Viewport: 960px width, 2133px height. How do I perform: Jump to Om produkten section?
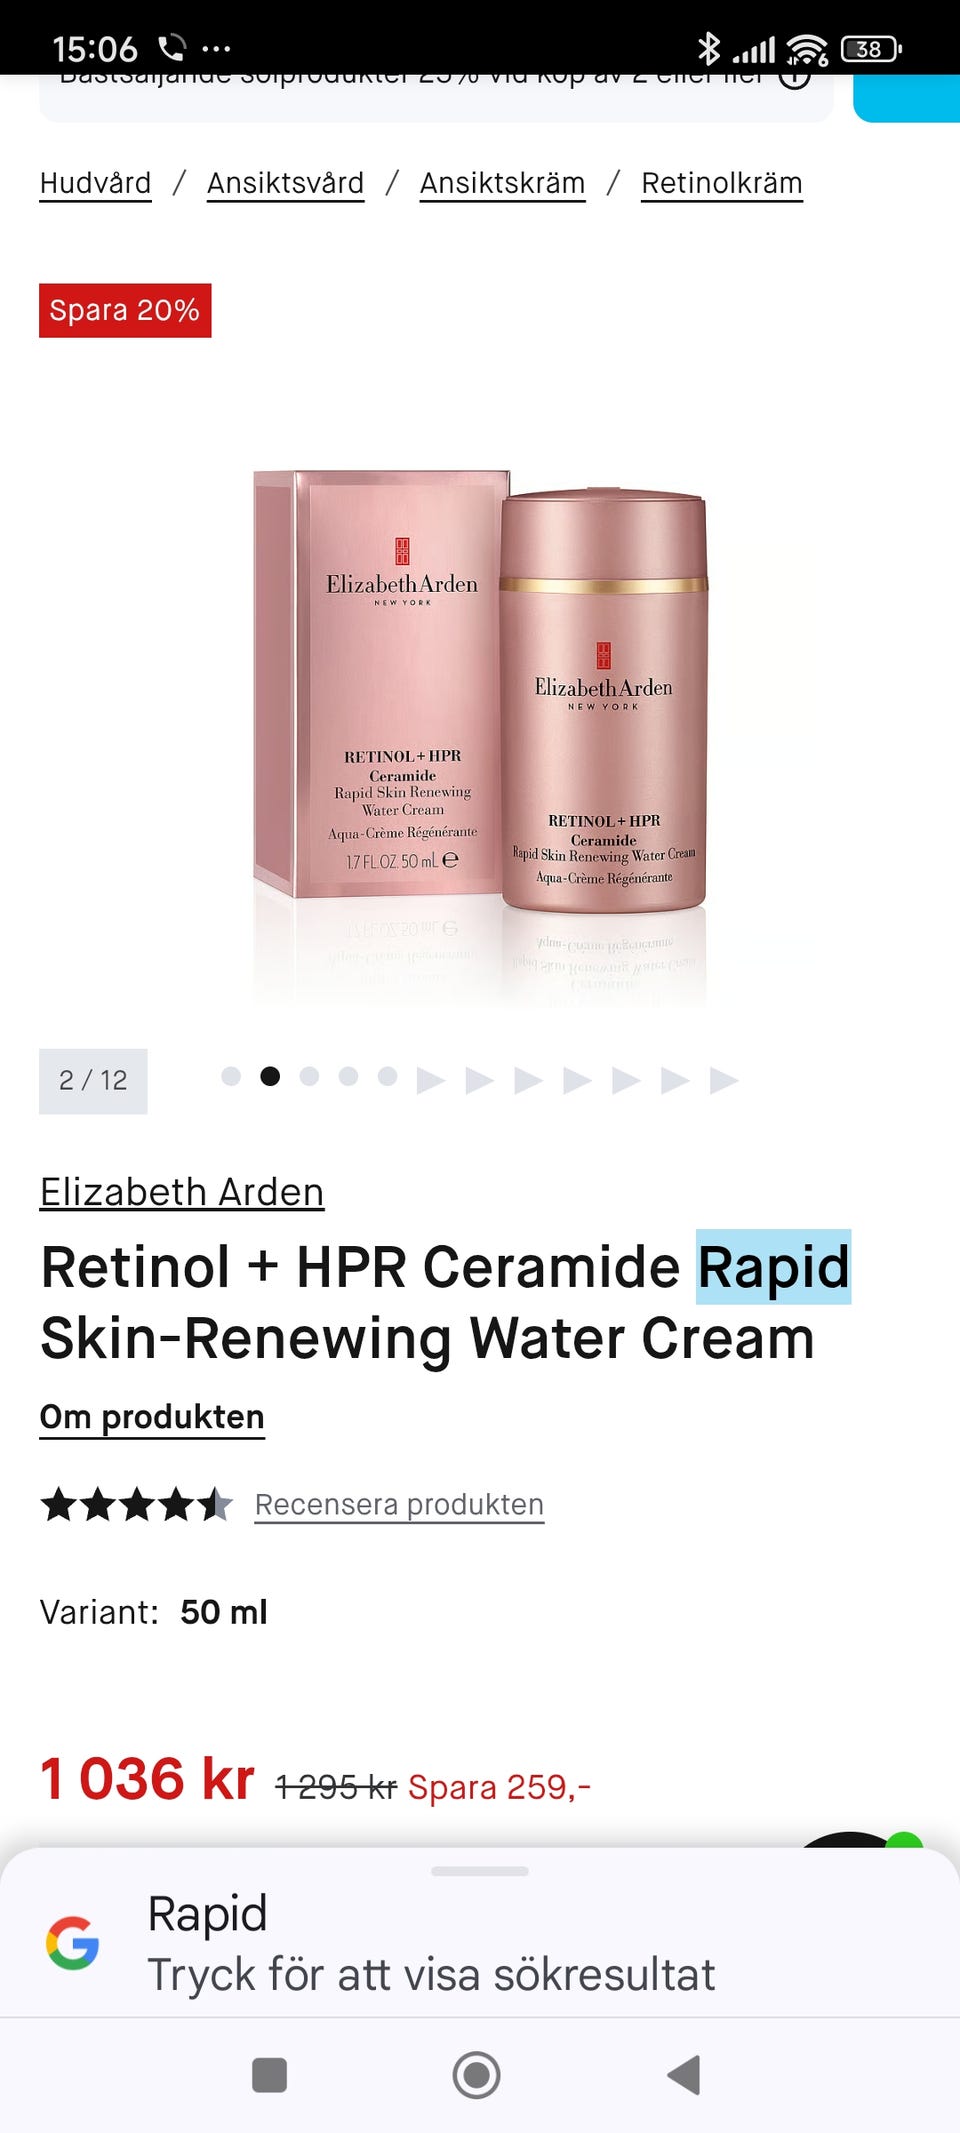point(152,1417)
